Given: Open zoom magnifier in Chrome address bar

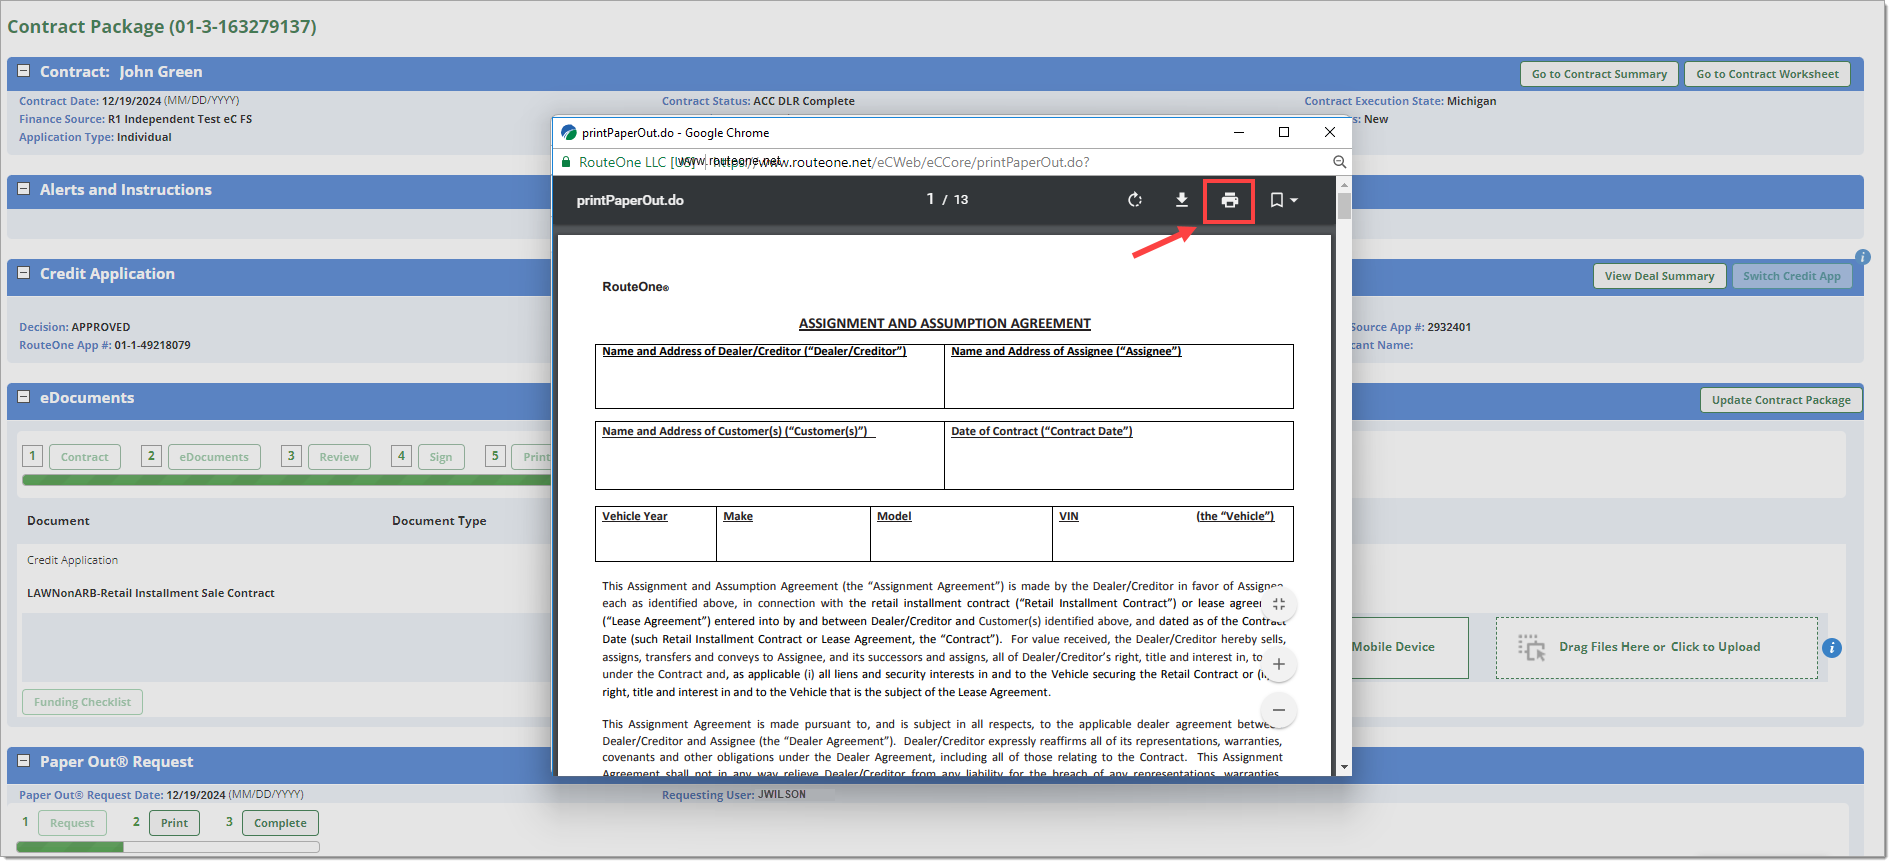Looking at the screenshot, I should (1339, 162).
